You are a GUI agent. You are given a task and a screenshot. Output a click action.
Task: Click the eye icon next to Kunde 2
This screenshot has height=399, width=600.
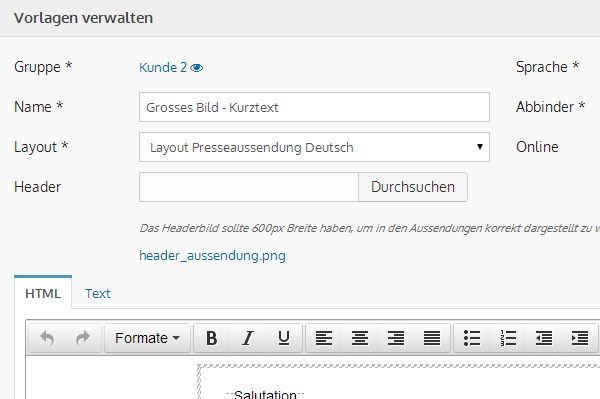197,68
